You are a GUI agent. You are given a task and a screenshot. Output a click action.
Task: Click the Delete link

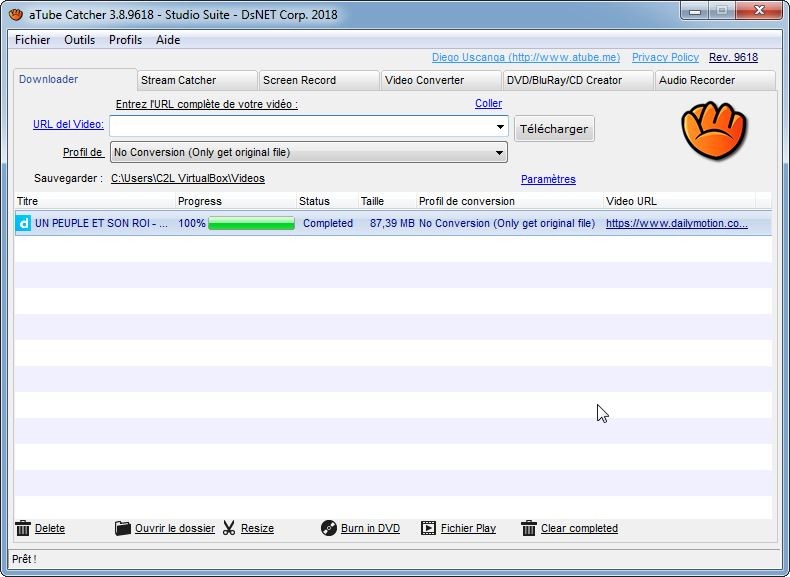tap(50, 528)
